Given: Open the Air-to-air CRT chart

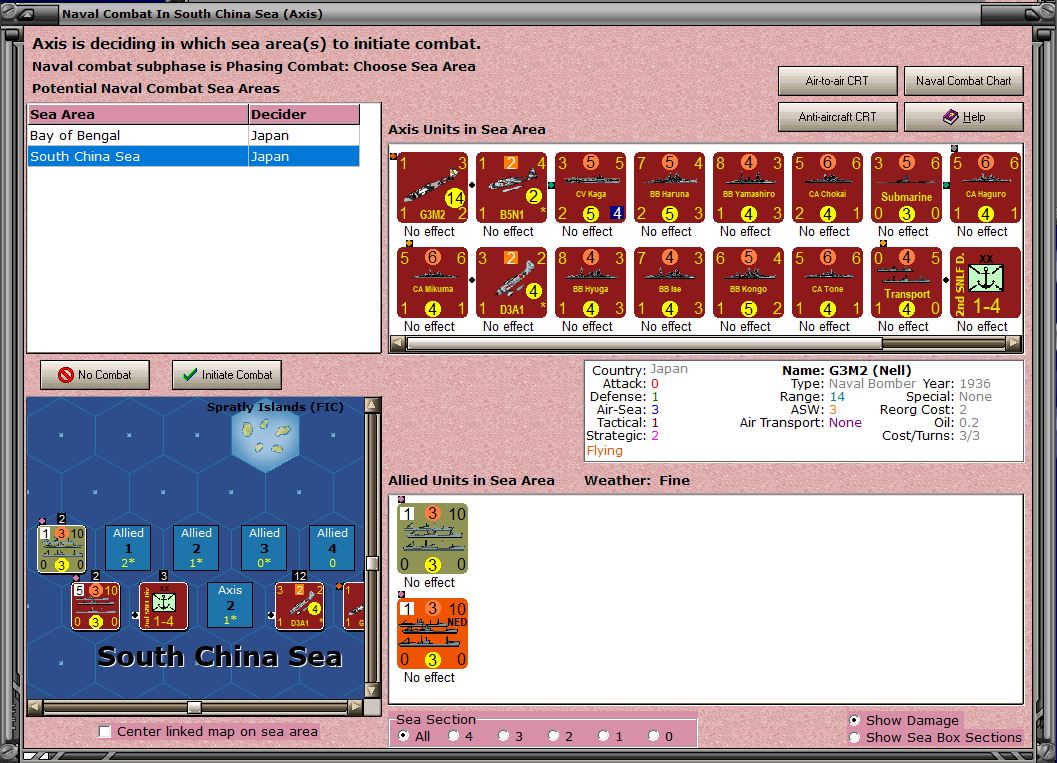Looking at the screenshot, I should pos(837,81).
